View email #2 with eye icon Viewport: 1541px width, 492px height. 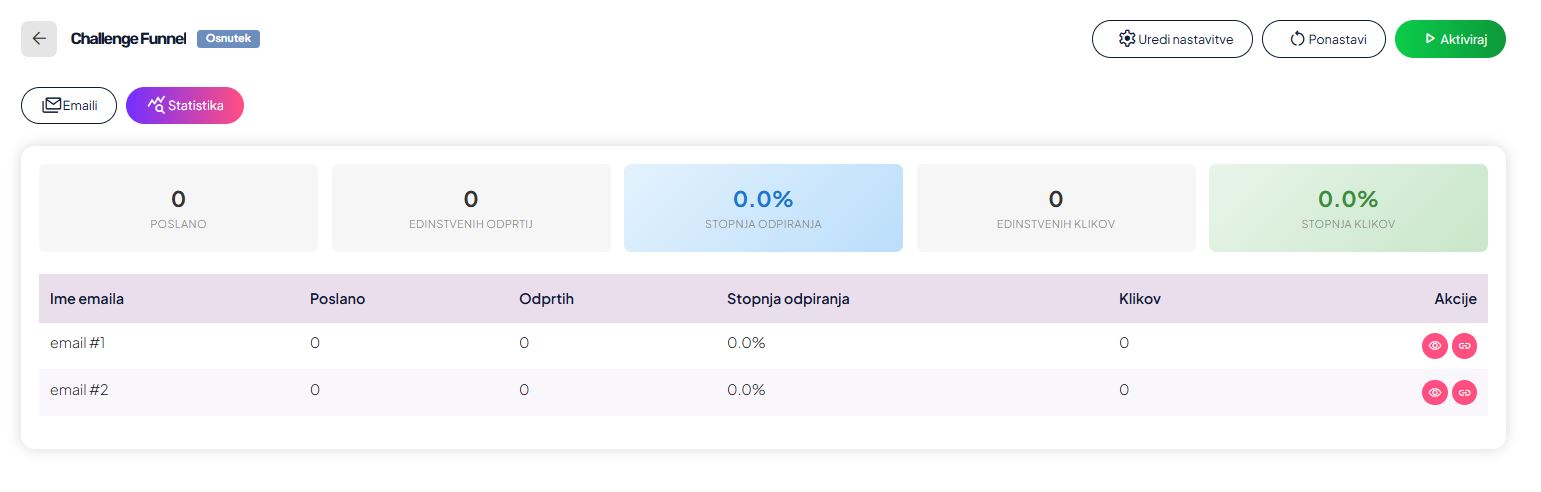point(1434,393)
